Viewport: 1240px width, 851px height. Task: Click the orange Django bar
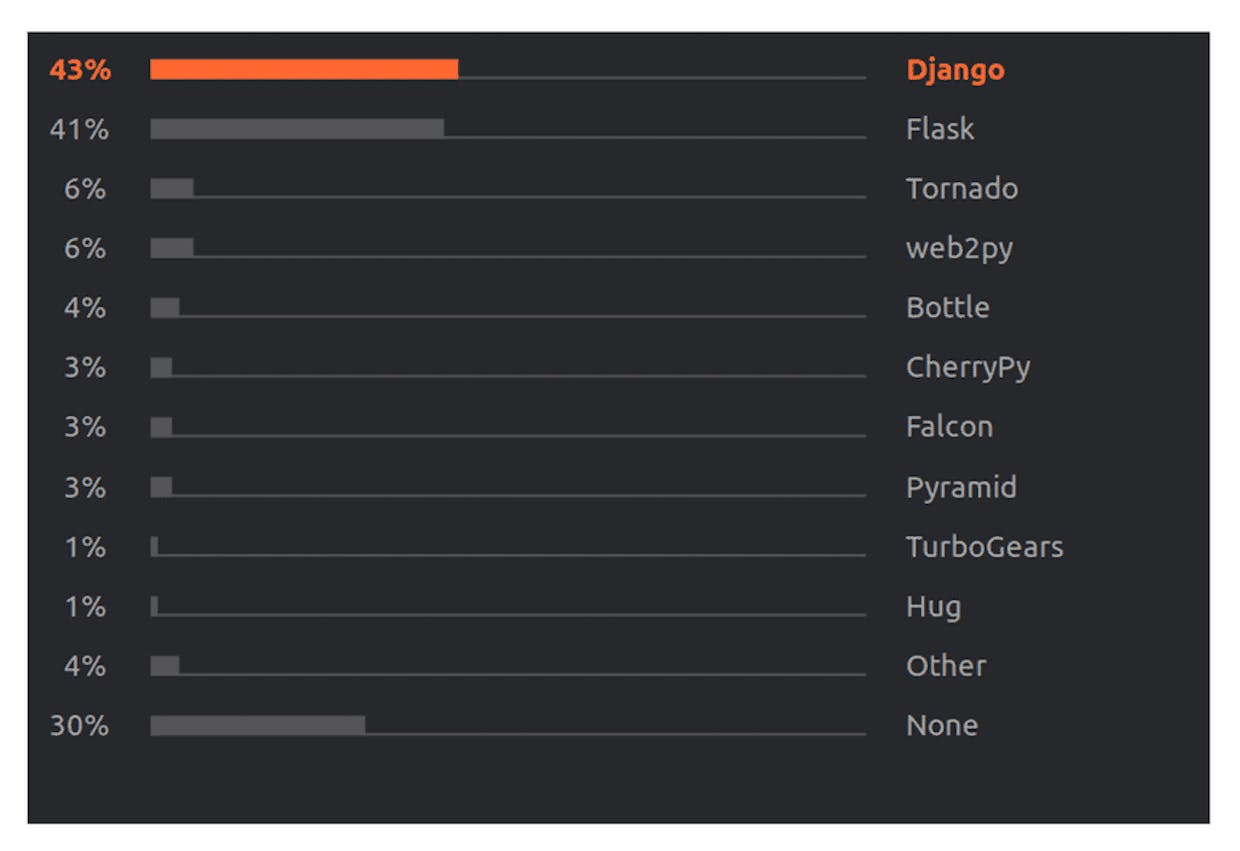[304, 69]
